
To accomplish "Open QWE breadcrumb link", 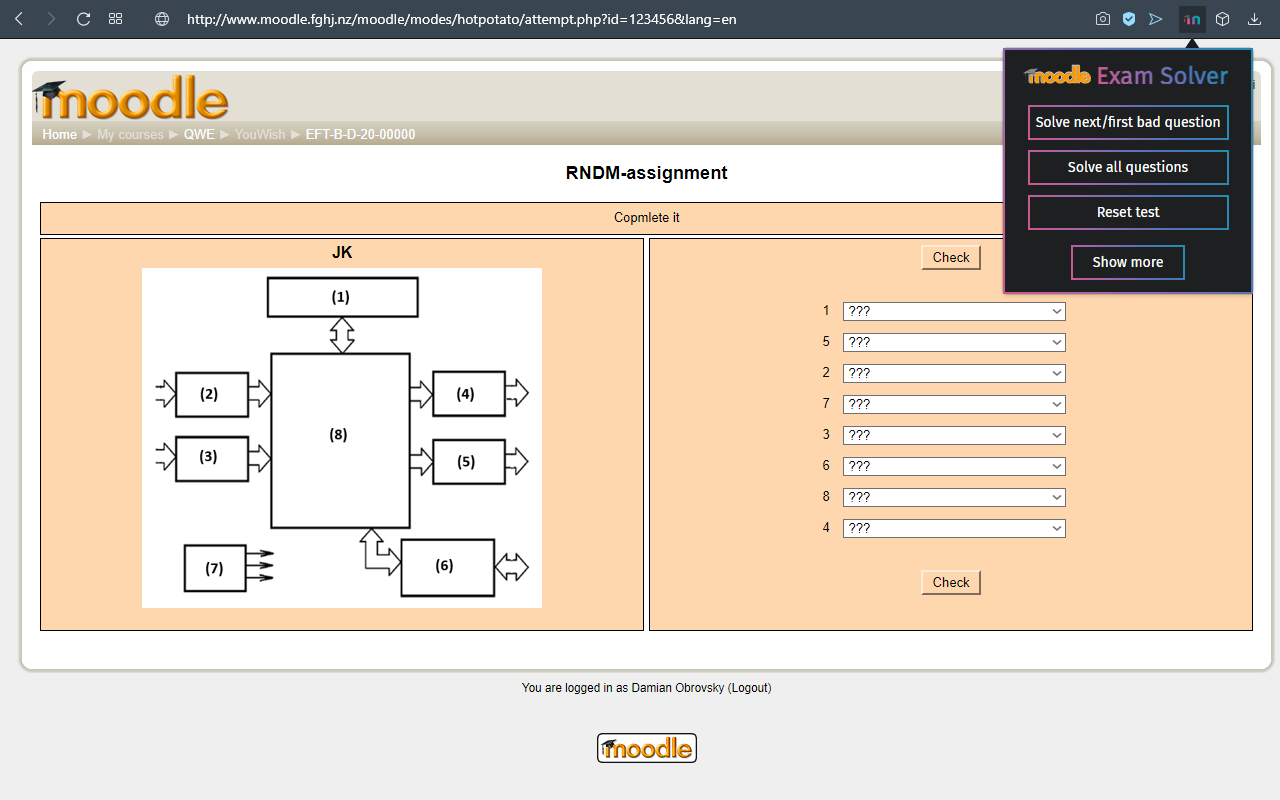I will [x=199, y=134].
